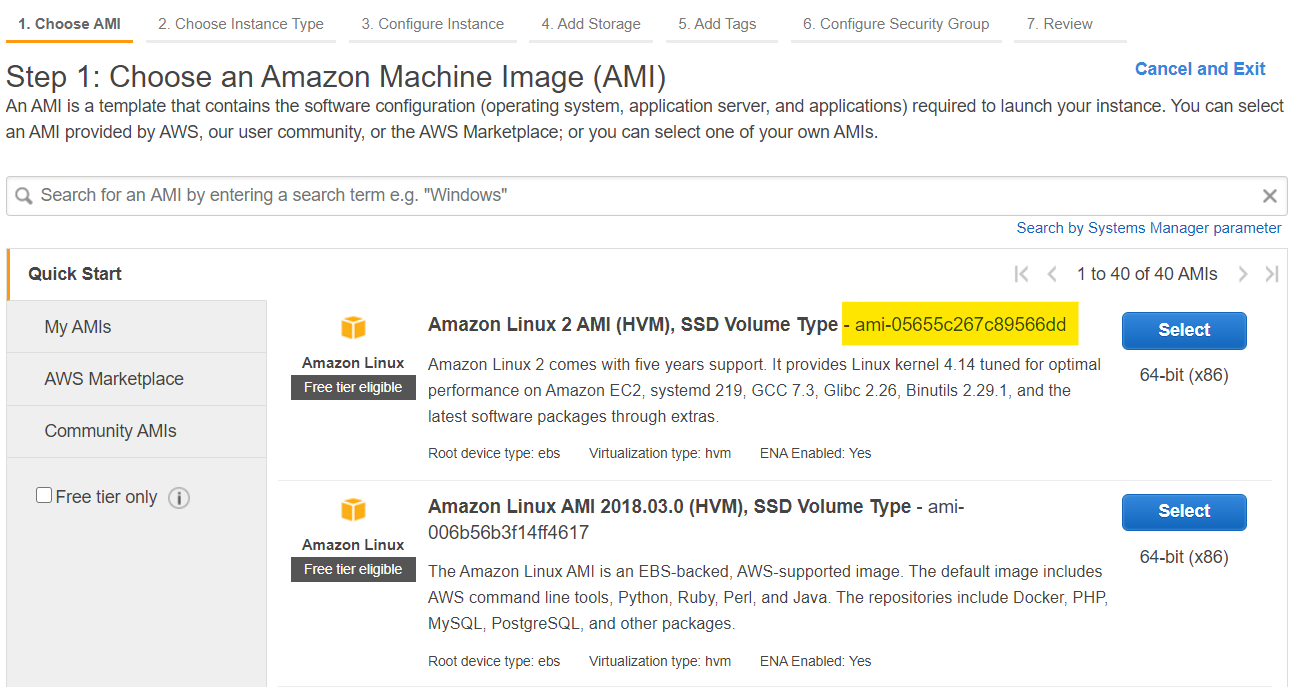Screen dimensions: 1302x687
Task: Click Cancel and Exit link
Action: click(1200, 69)
